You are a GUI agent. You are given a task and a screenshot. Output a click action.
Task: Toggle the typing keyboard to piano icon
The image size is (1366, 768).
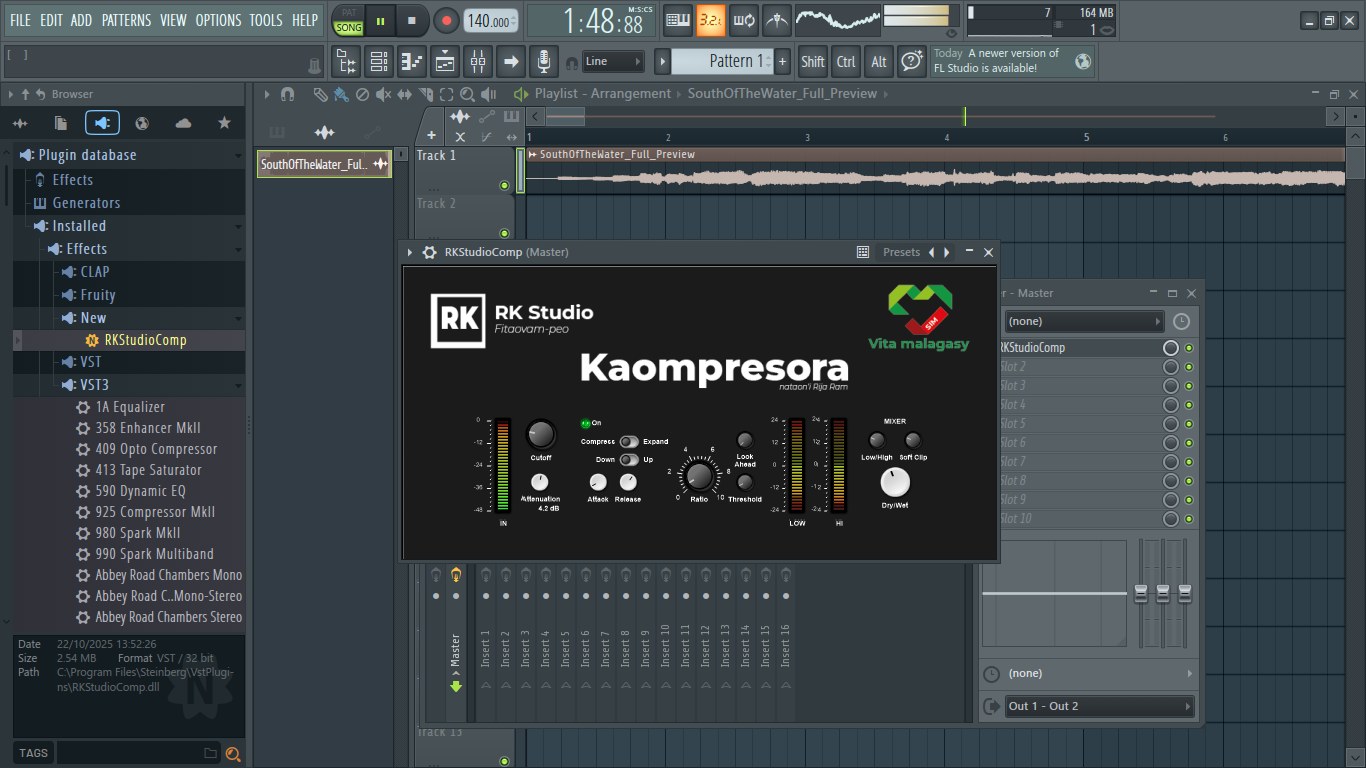(x=678, y=19)
